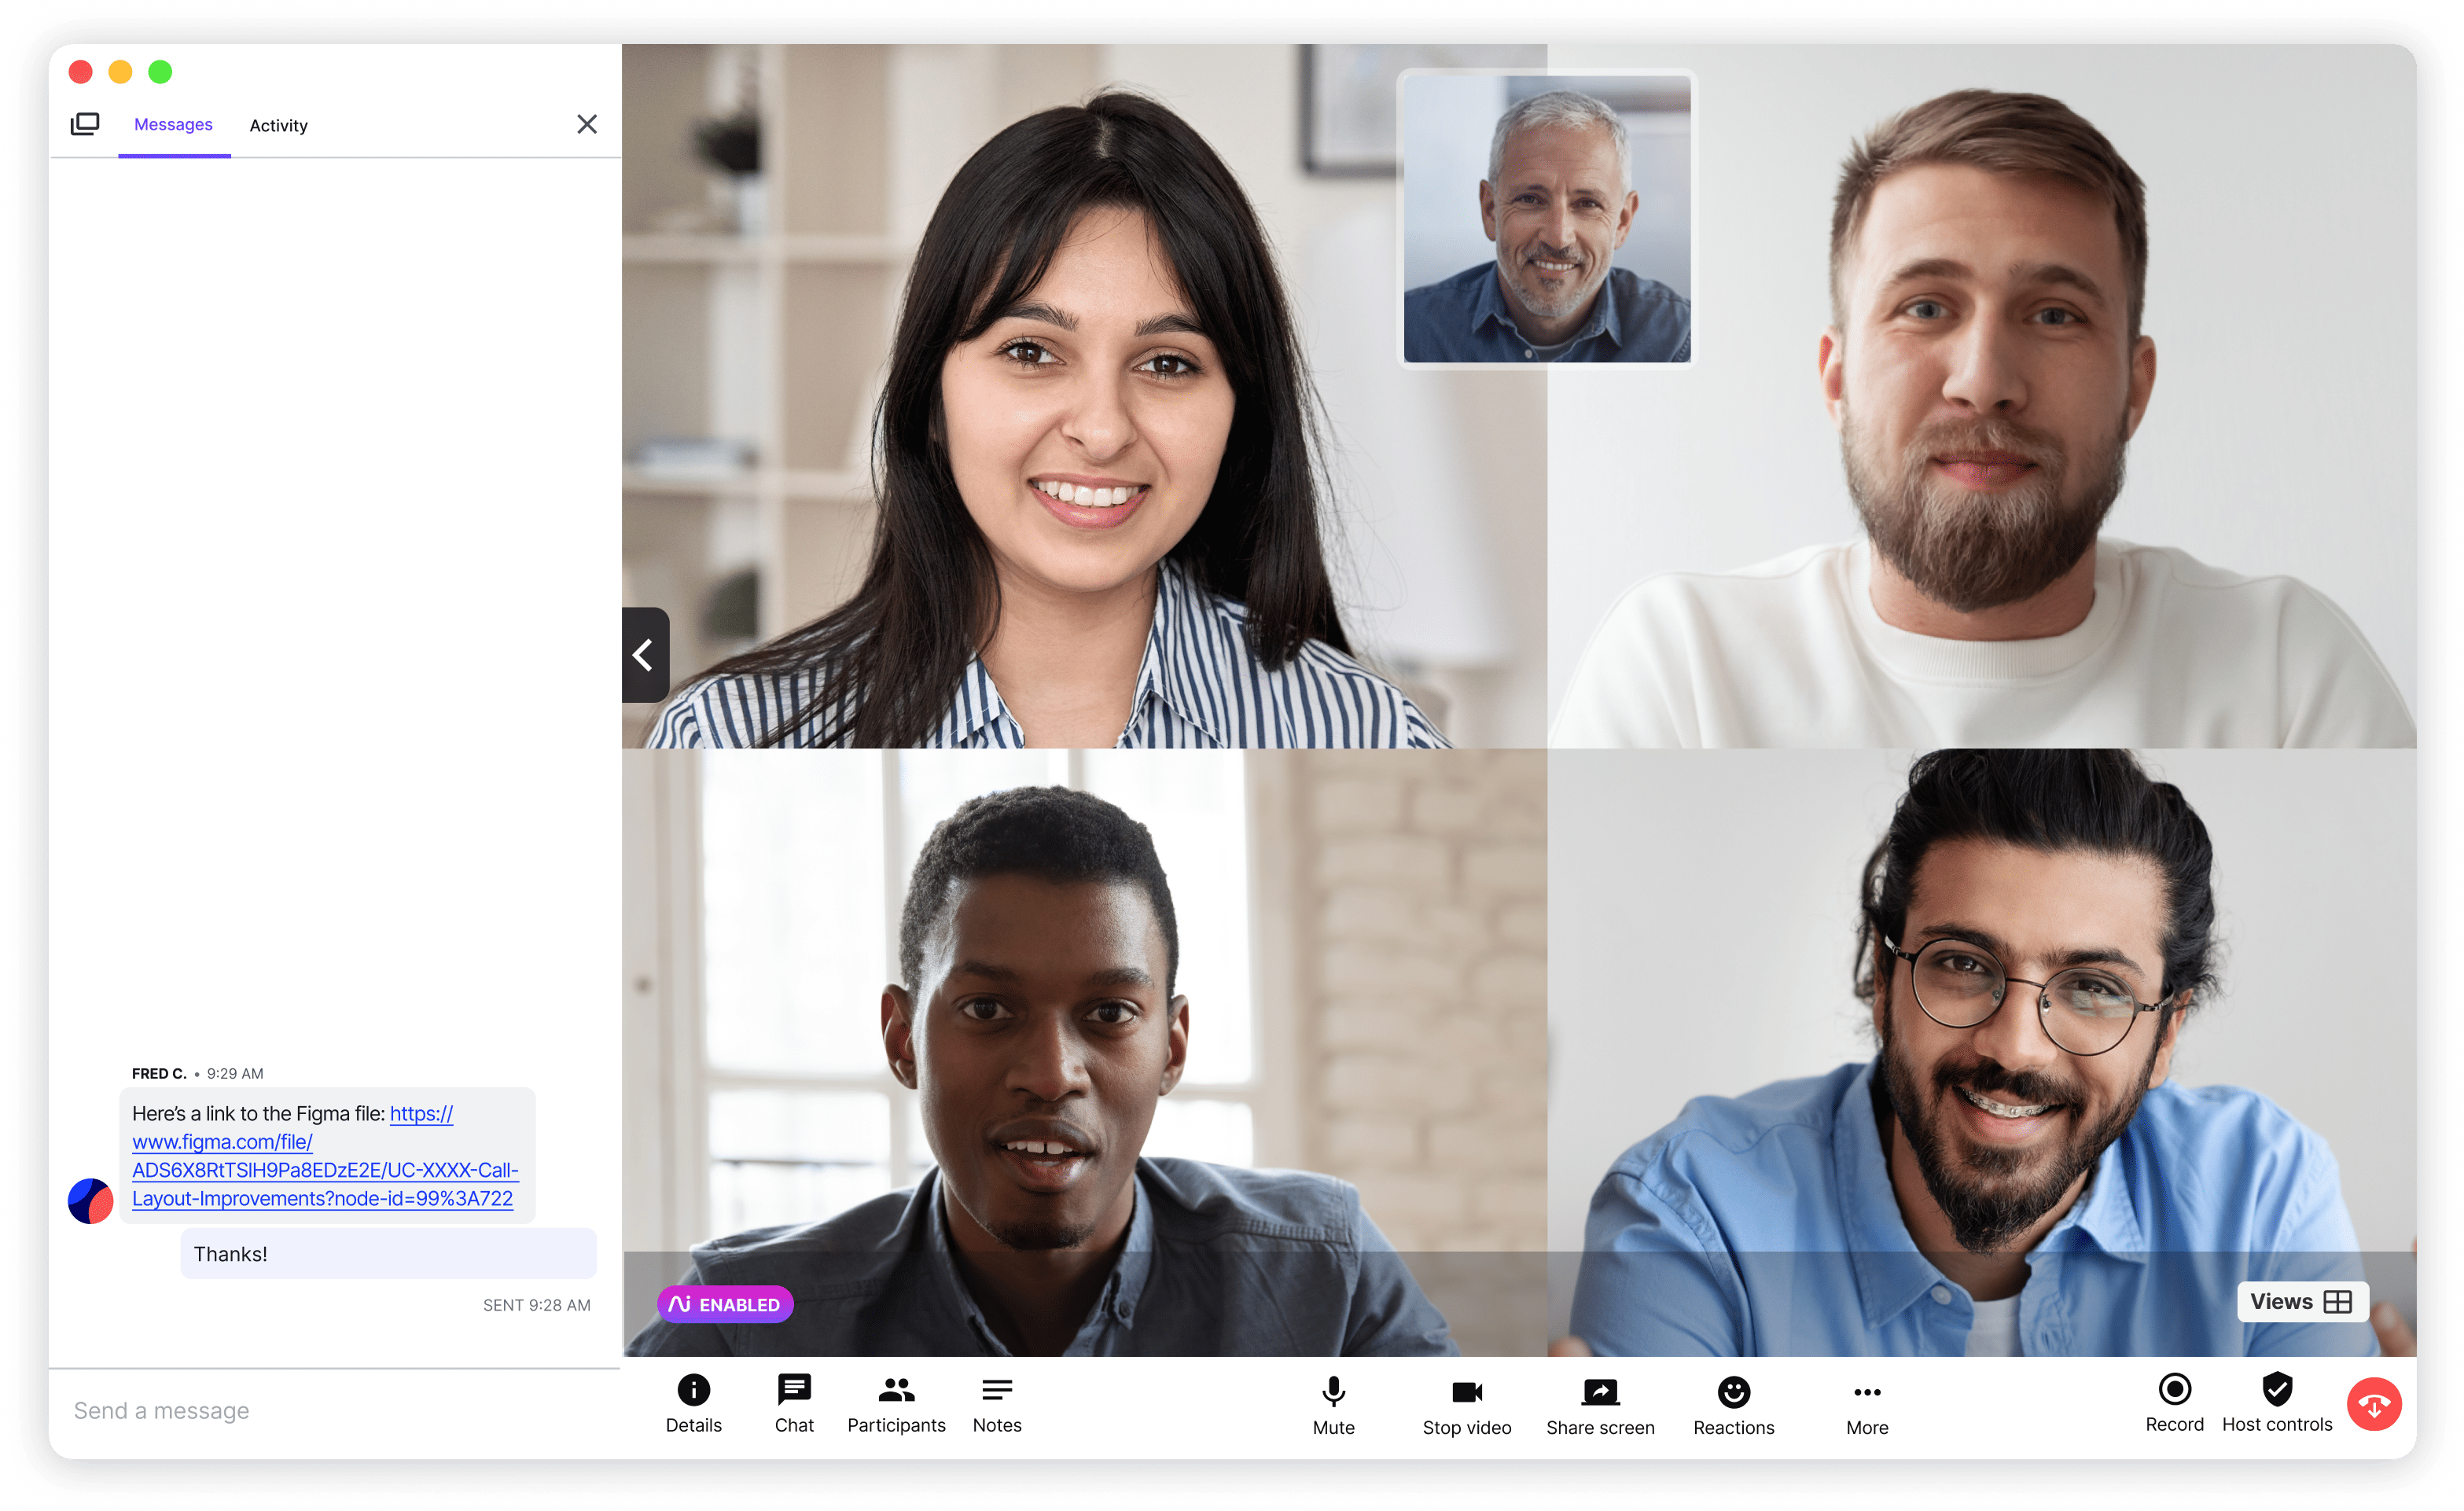The image size is (2464, 1511).
Task: Start sharing your screen
Action: [1599, 1404]
